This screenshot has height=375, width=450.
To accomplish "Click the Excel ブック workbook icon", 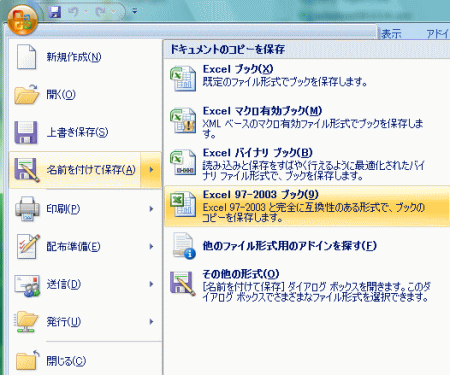I will 183,78.
